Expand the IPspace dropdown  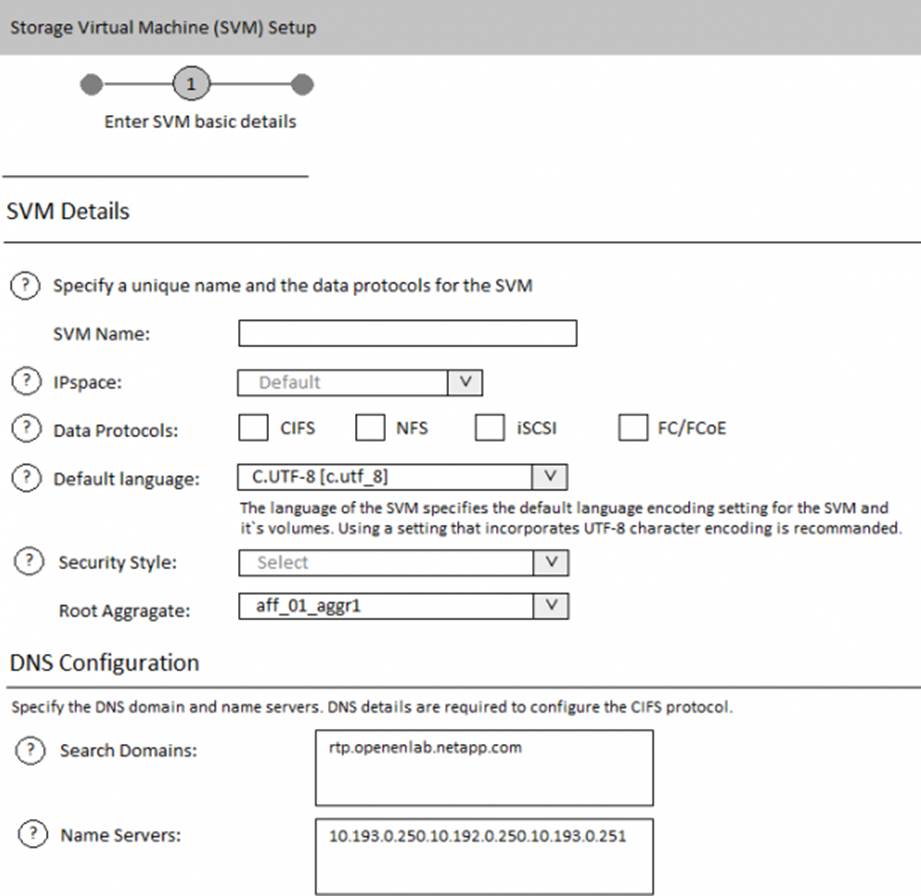tap(464, 382)
